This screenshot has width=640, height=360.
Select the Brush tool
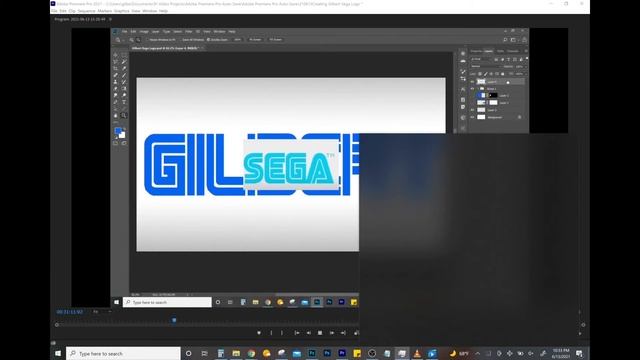coord(124,75)
